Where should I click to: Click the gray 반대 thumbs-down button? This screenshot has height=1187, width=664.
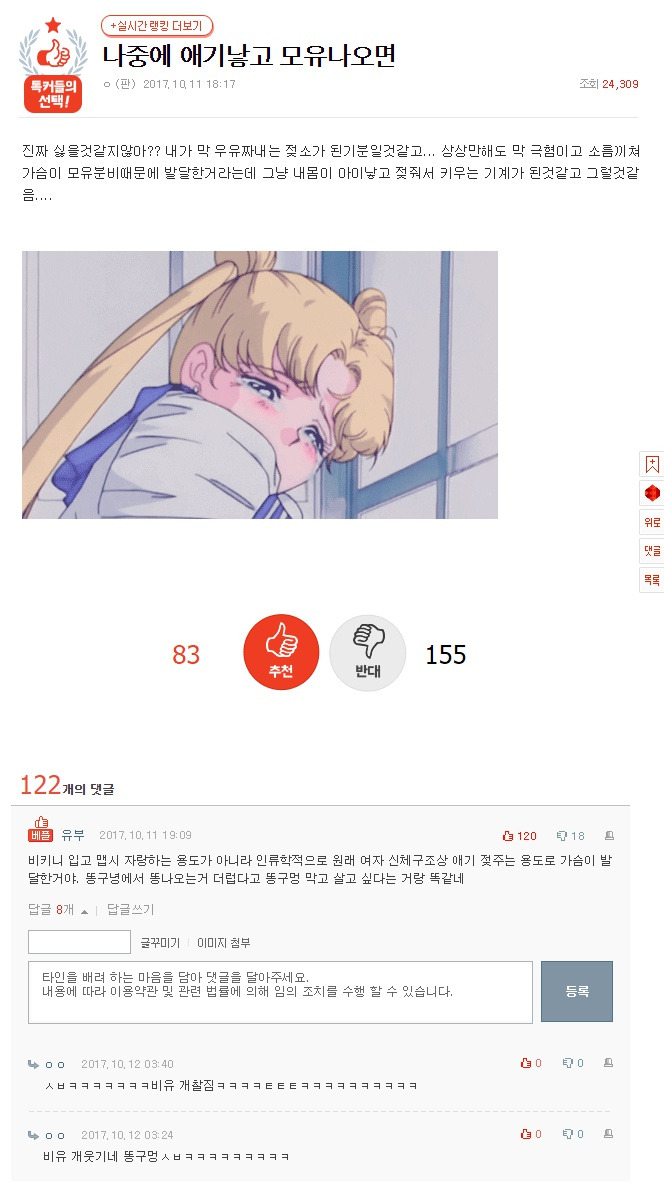(368, 652)
